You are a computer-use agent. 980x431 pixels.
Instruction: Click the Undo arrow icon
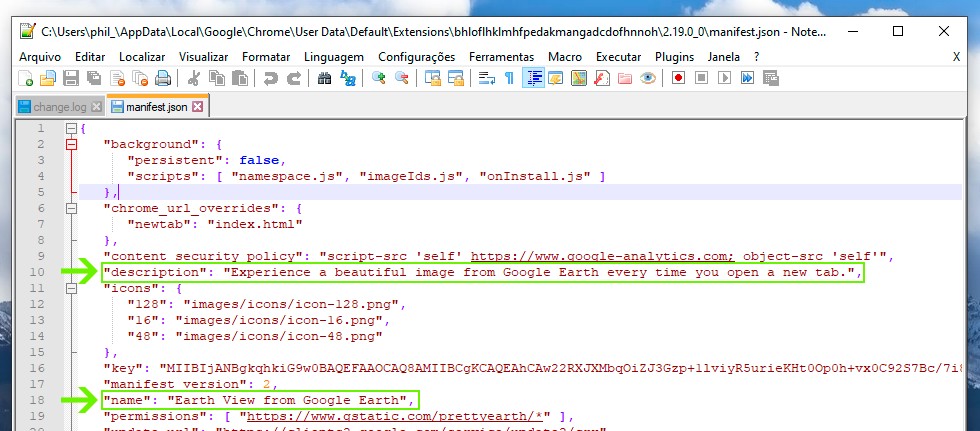(x=271, y=78)
